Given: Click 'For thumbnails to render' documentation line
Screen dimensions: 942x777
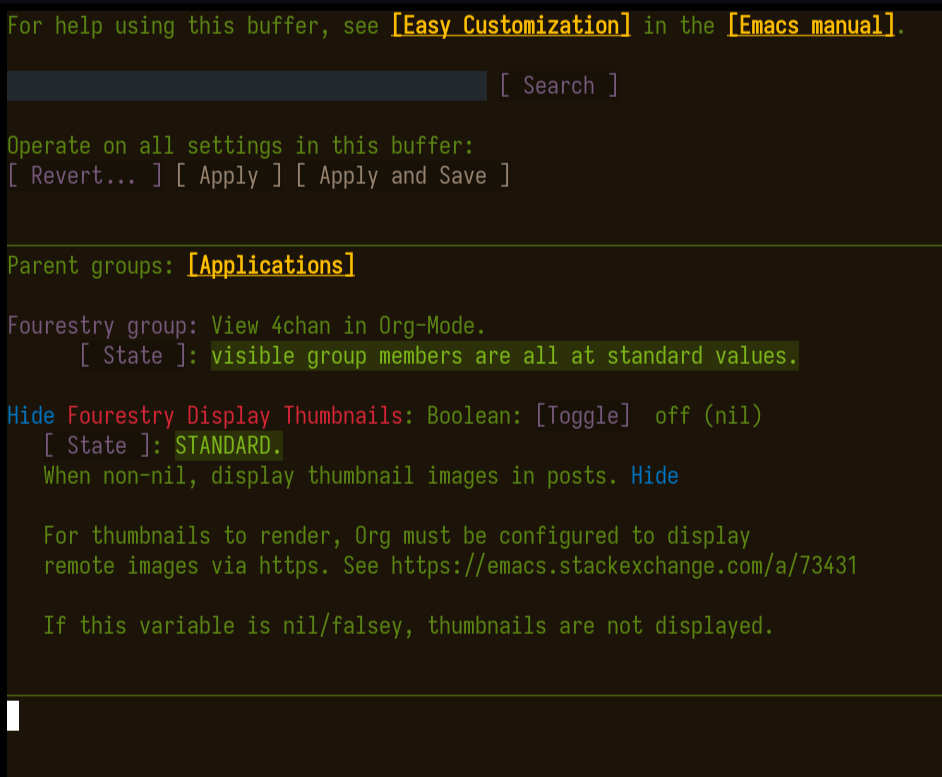Looking at the screenshot, I should (397, 536).
